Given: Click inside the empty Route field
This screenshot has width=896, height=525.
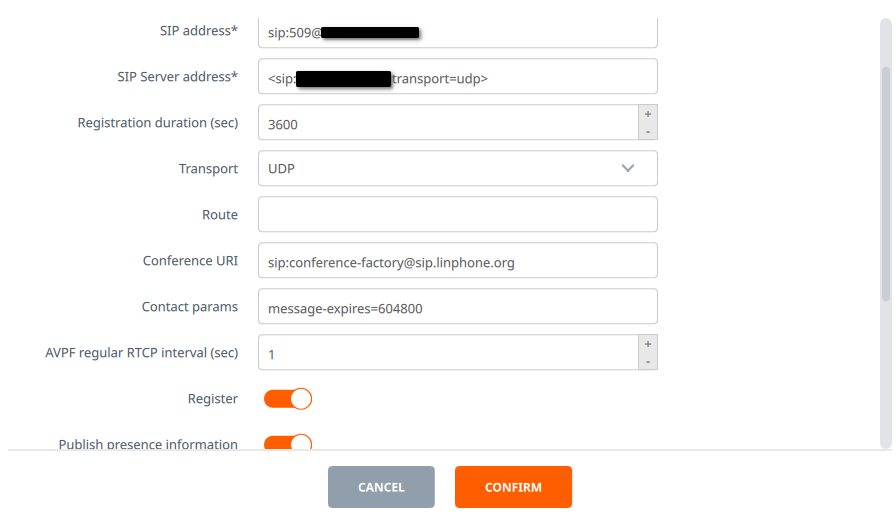Looking at the screenshot, I should (x=458, y=214).
